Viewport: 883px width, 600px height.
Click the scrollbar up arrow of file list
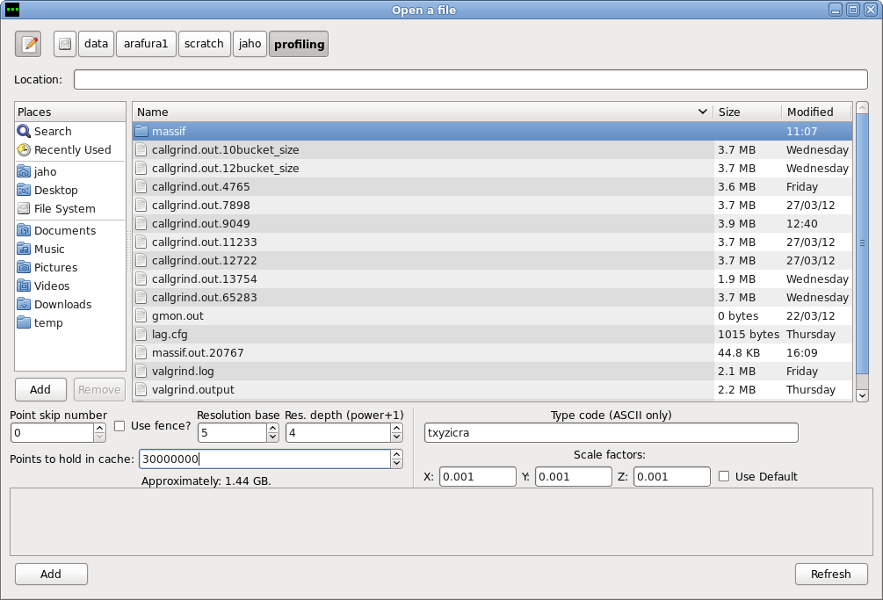pos(862,108)
